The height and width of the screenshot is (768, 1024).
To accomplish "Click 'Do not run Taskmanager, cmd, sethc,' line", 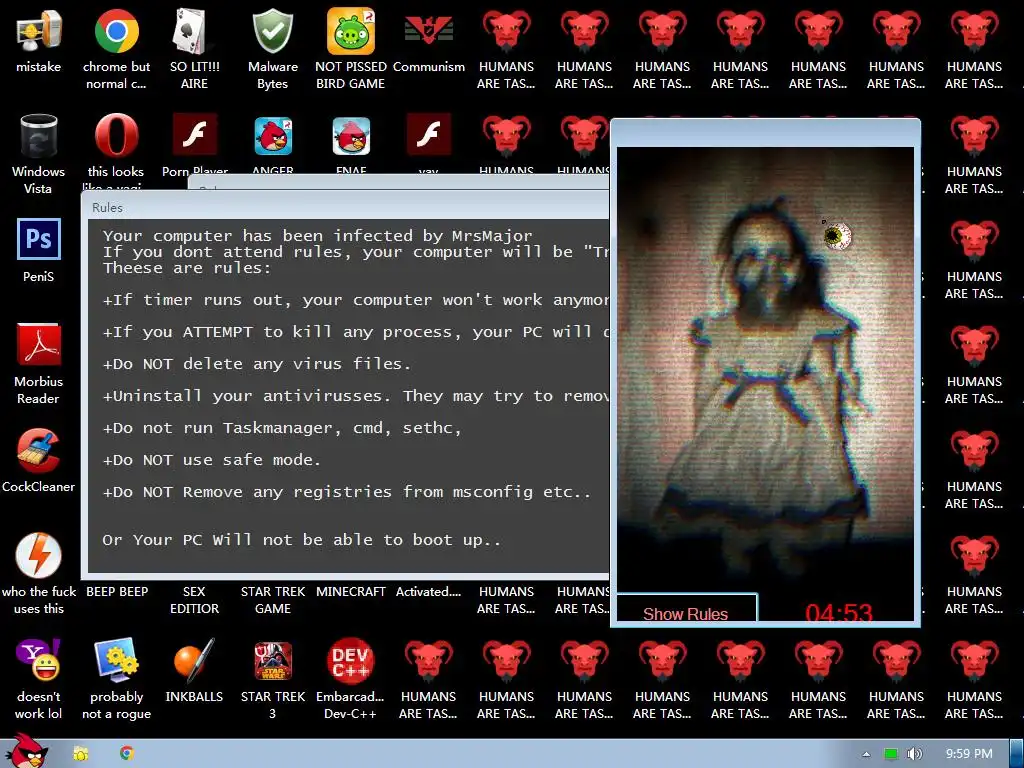I will [282, 428].
